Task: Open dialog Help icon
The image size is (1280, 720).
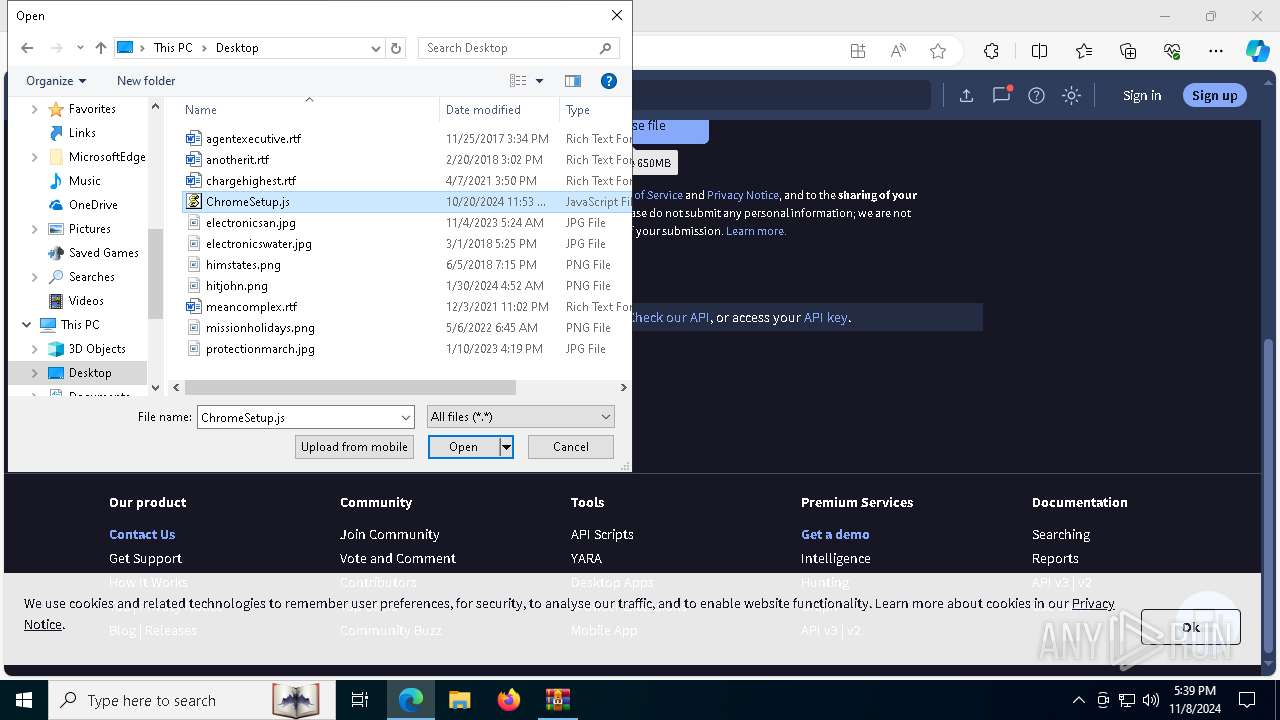Action: coord(609,81)
